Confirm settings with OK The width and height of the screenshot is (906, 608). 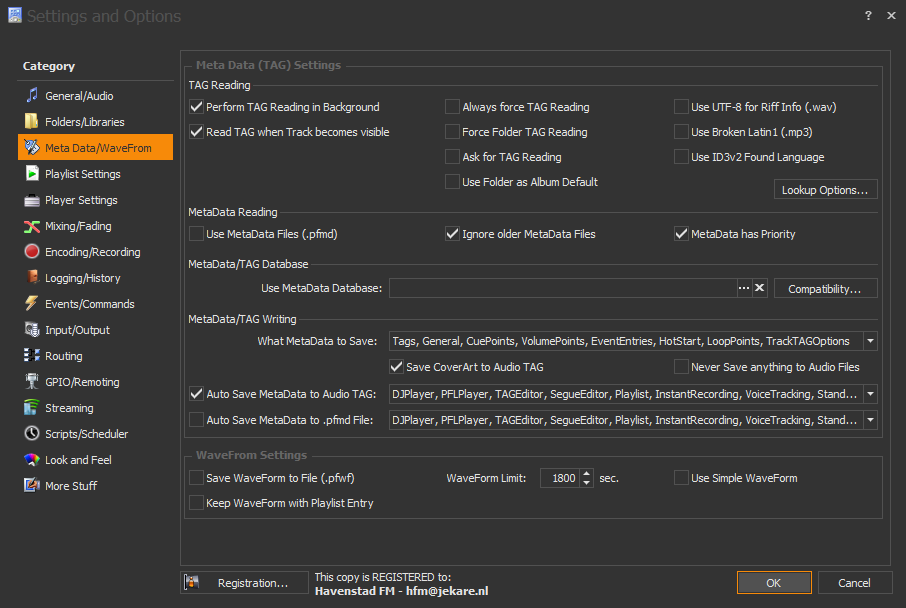(774, 583)
